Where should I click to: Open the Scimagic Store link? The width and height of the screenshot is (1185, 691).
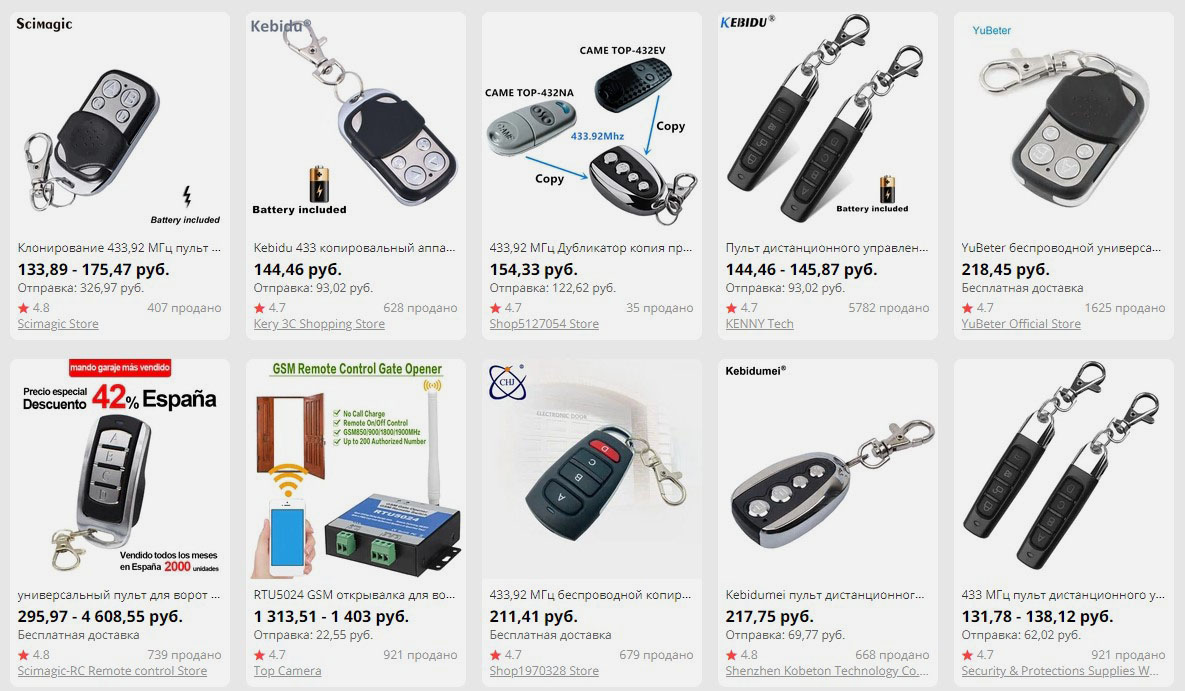[58, 324]
